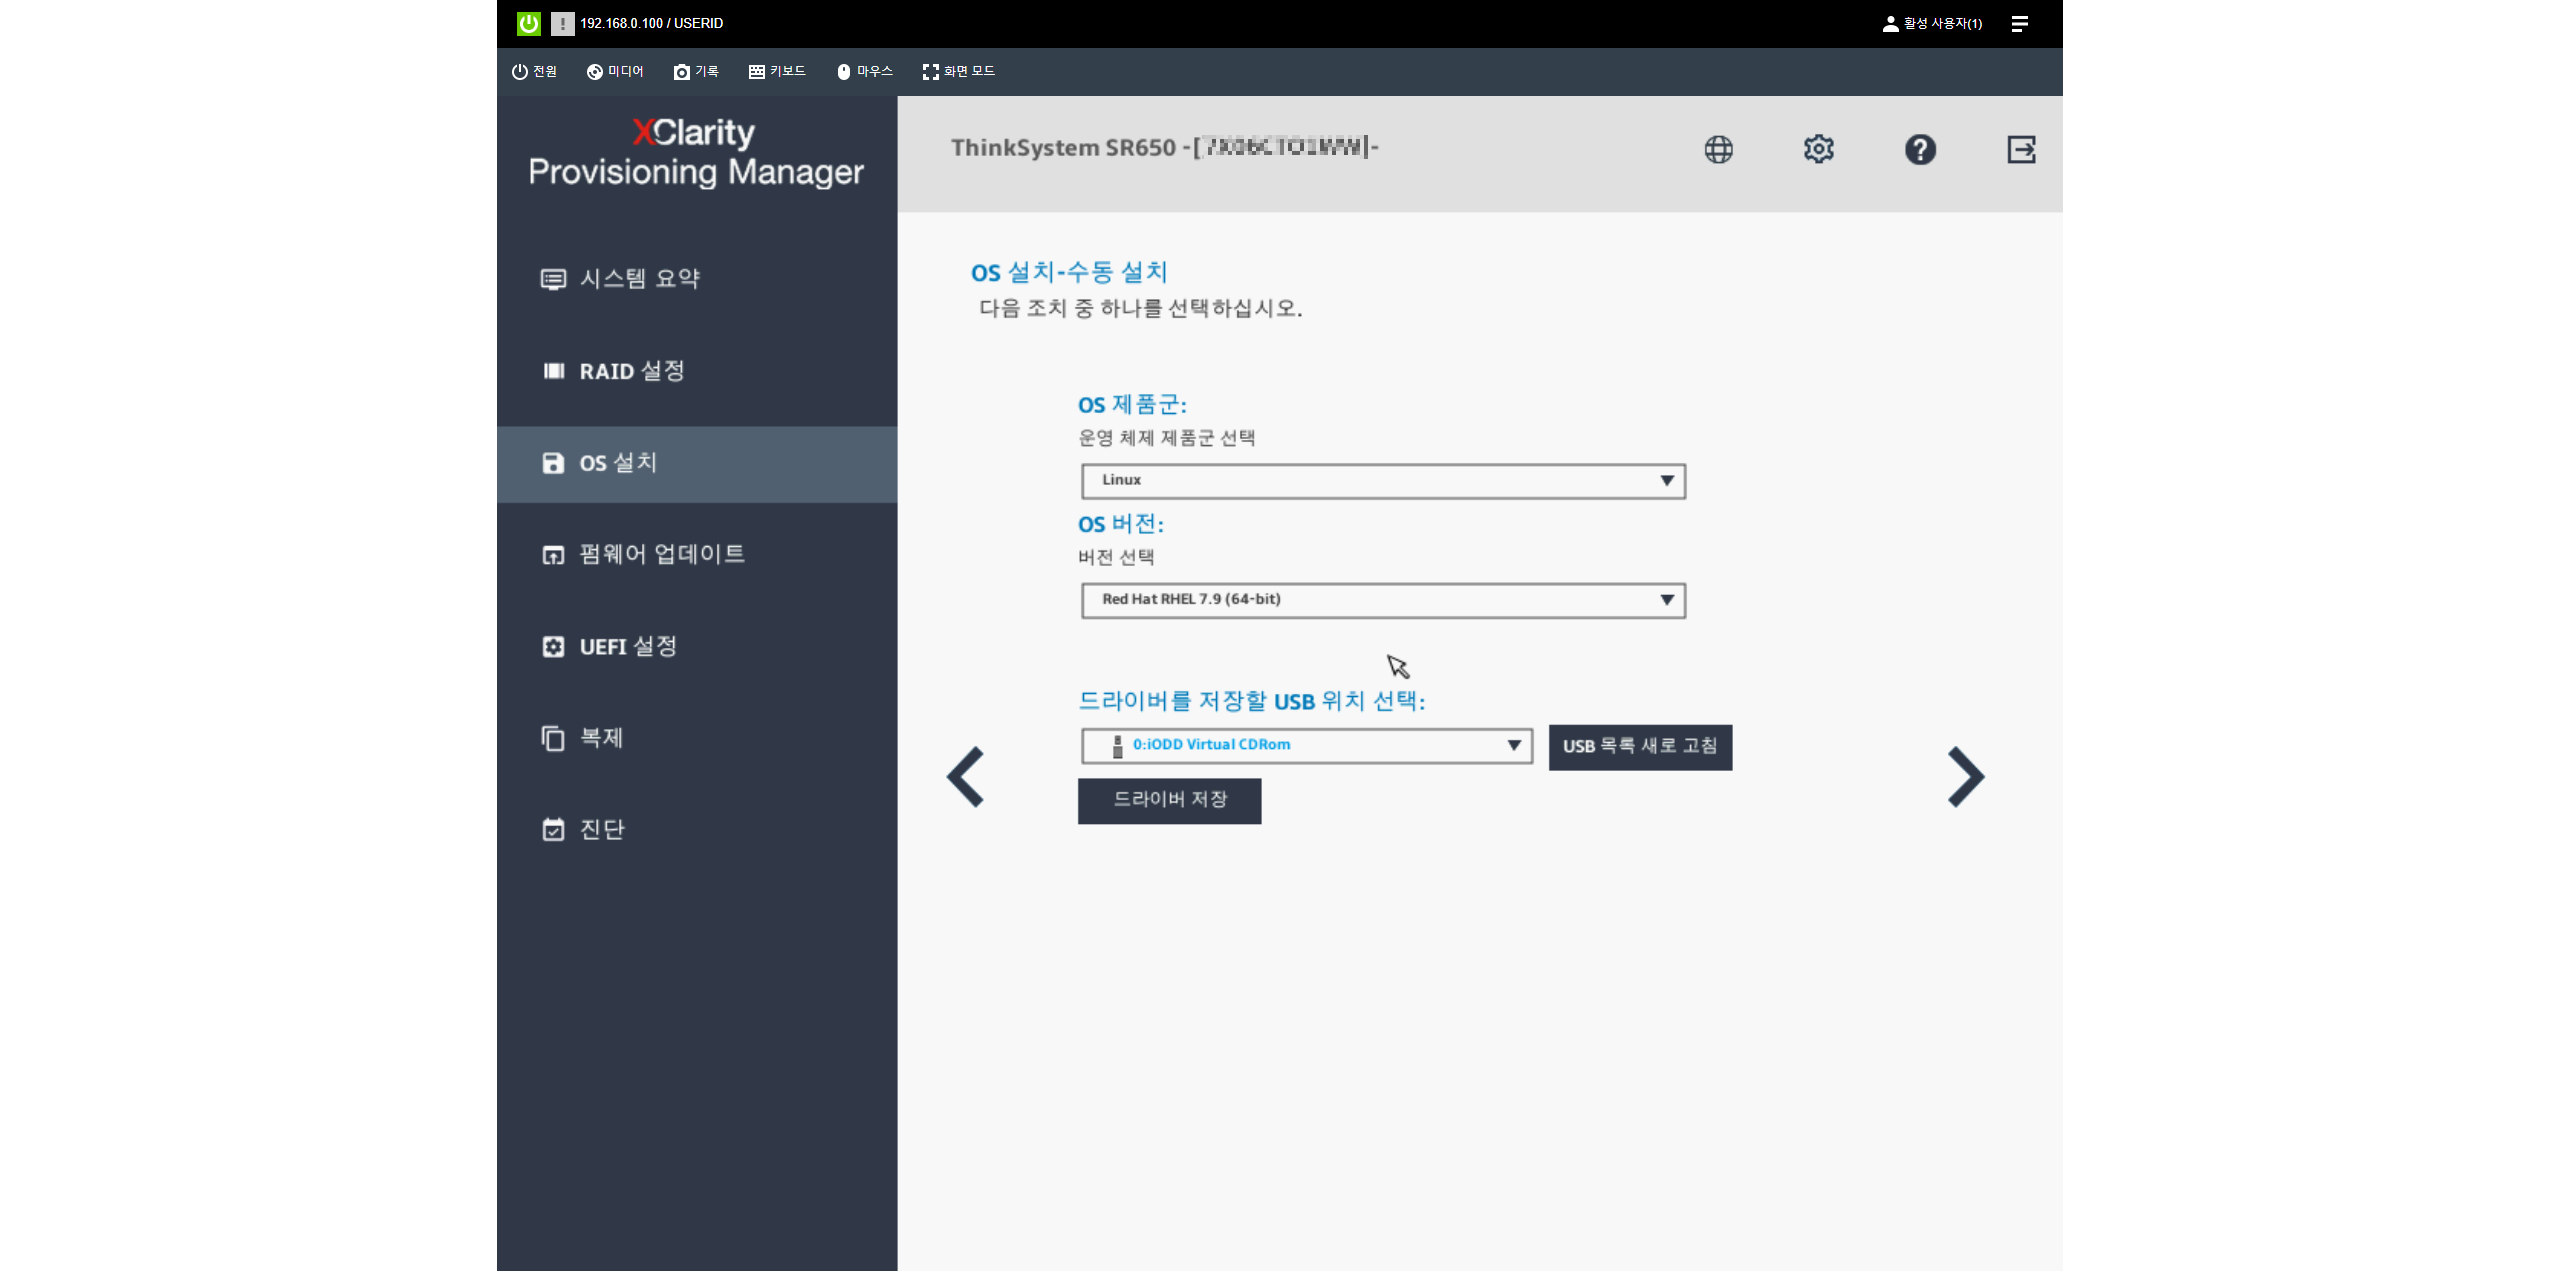Click the help question mark icon

[x=1919, y=149]
